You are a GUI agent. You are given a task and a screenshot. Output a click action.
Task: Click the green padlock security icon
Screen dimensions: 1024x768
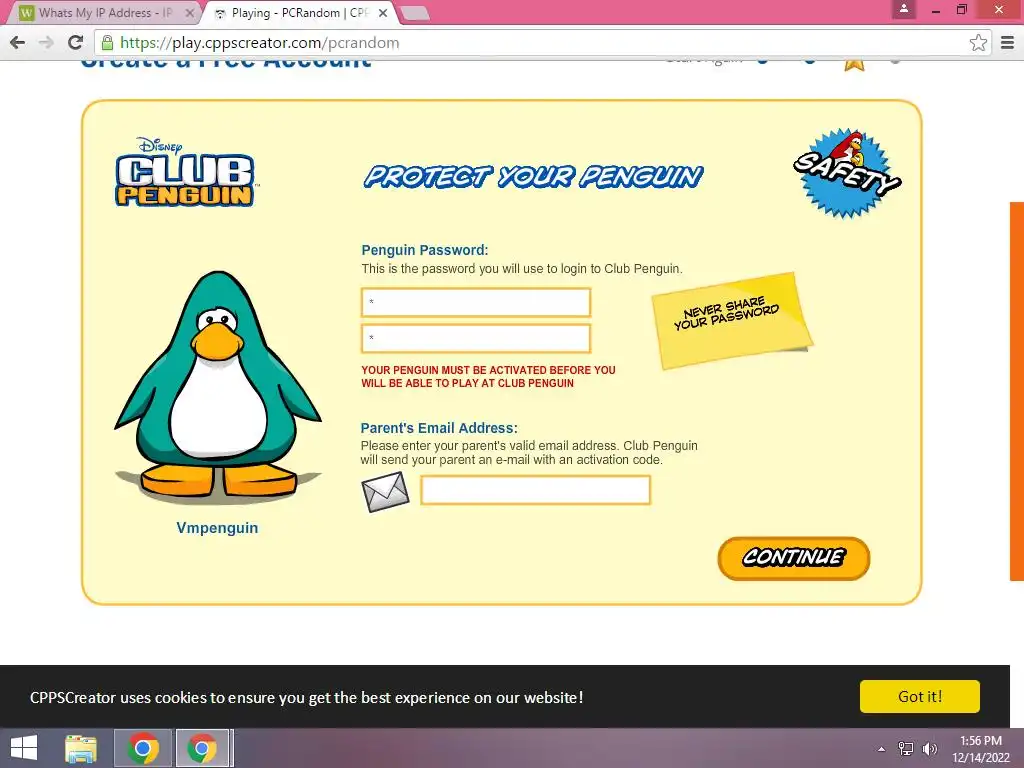tap(108, 43)
